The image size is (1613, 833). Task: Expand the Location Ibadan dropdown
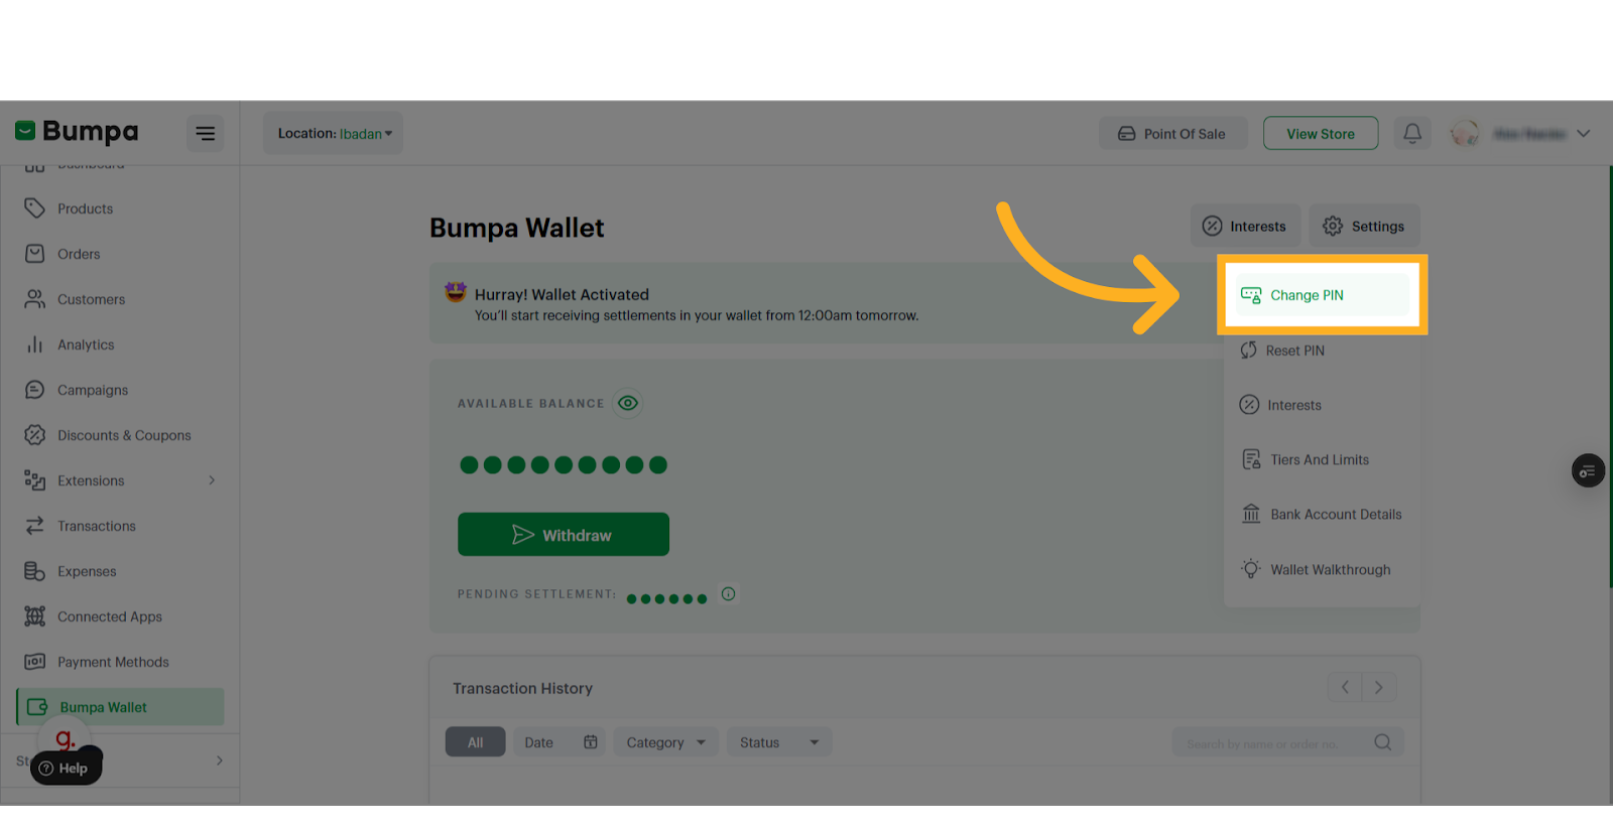point(333,133)
